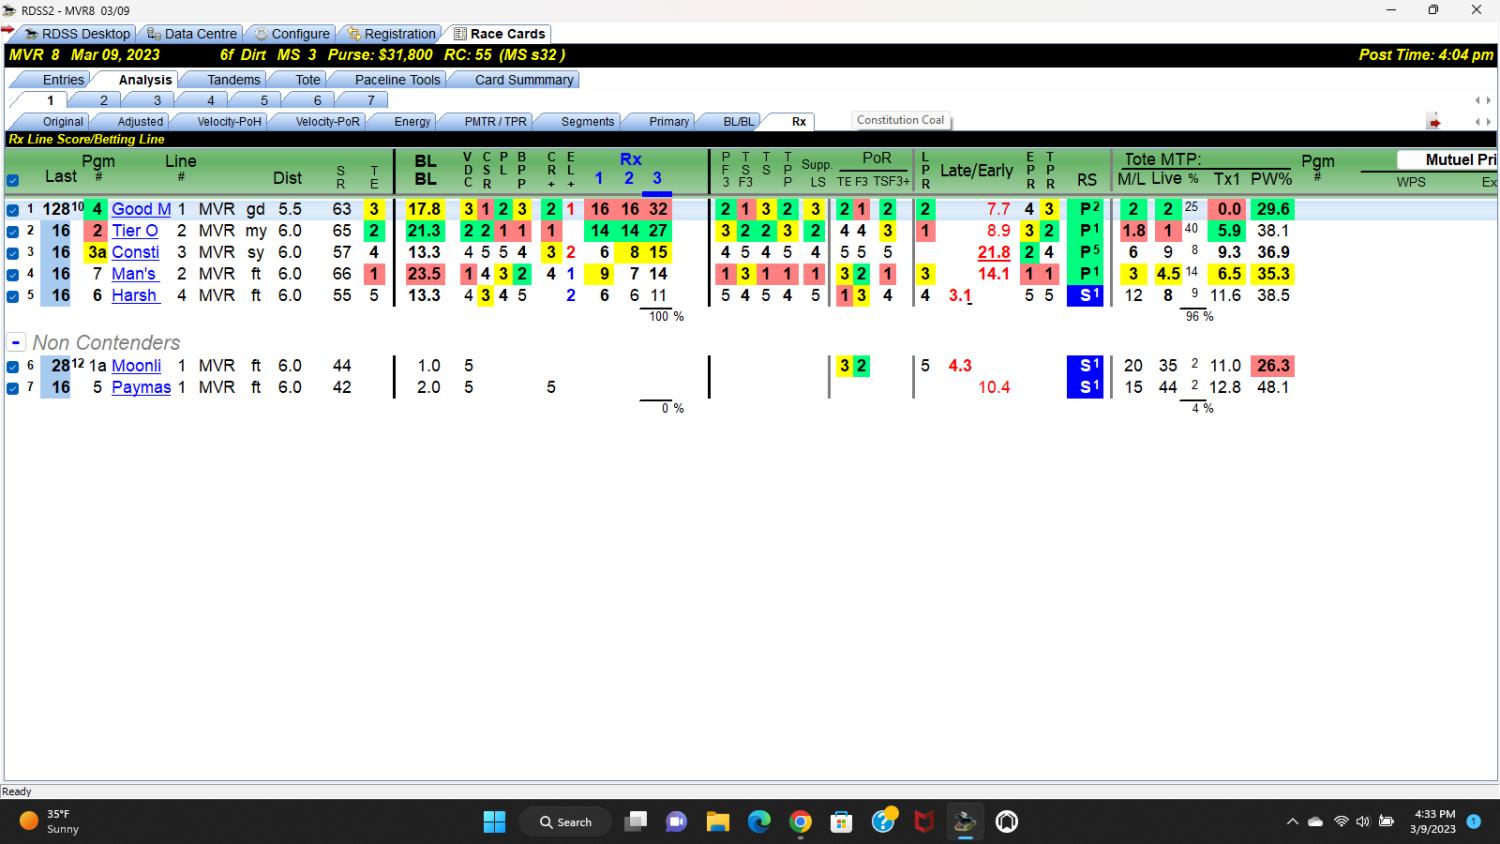The image size is (1500, 844).
Task: Open the volume tray icon
Action: pyautogui.click(x=1363, y=822)
